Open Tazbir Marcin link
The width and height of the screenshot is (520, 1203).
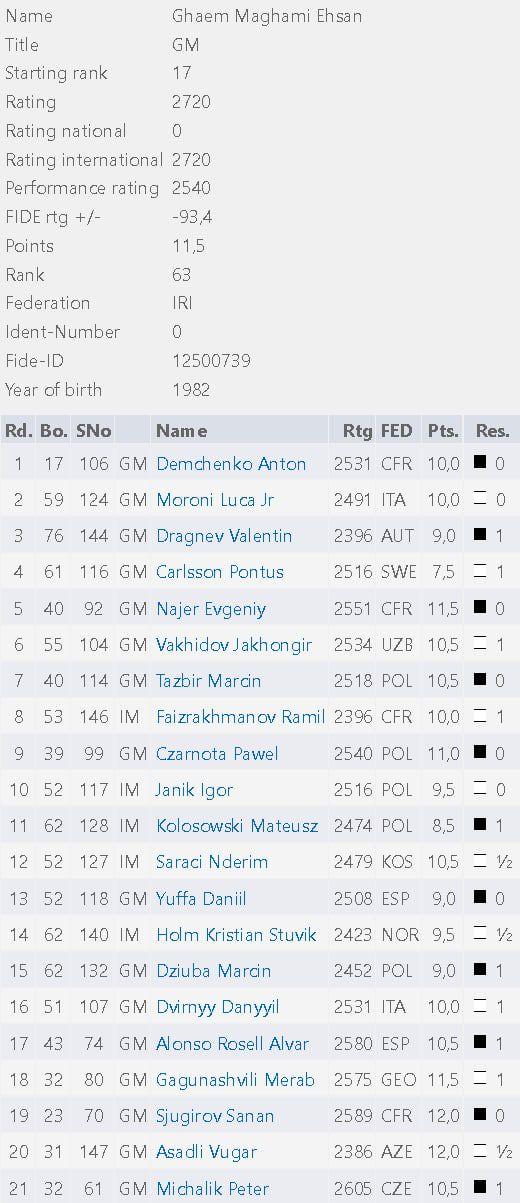(209, 681)
